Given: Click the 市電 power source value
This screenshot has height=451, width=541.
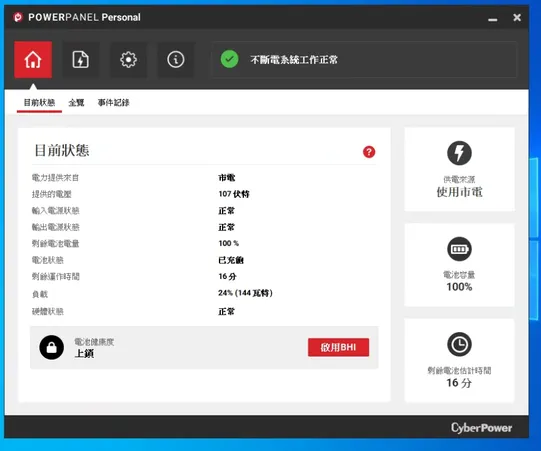Looking at the screenshot, I should coord(227,178).
